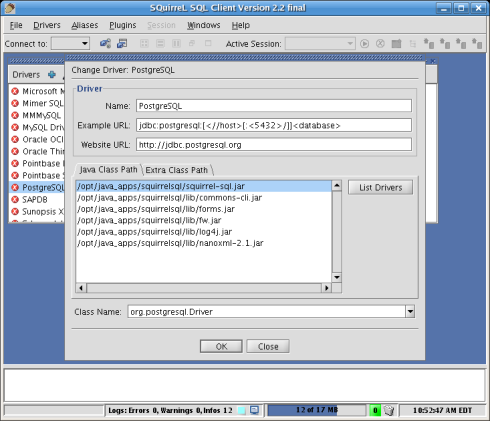Image resolution: width=490 pixels, height=421 pixels.
Task: Open the Drivers menu
Action: (x=47, y=25)
